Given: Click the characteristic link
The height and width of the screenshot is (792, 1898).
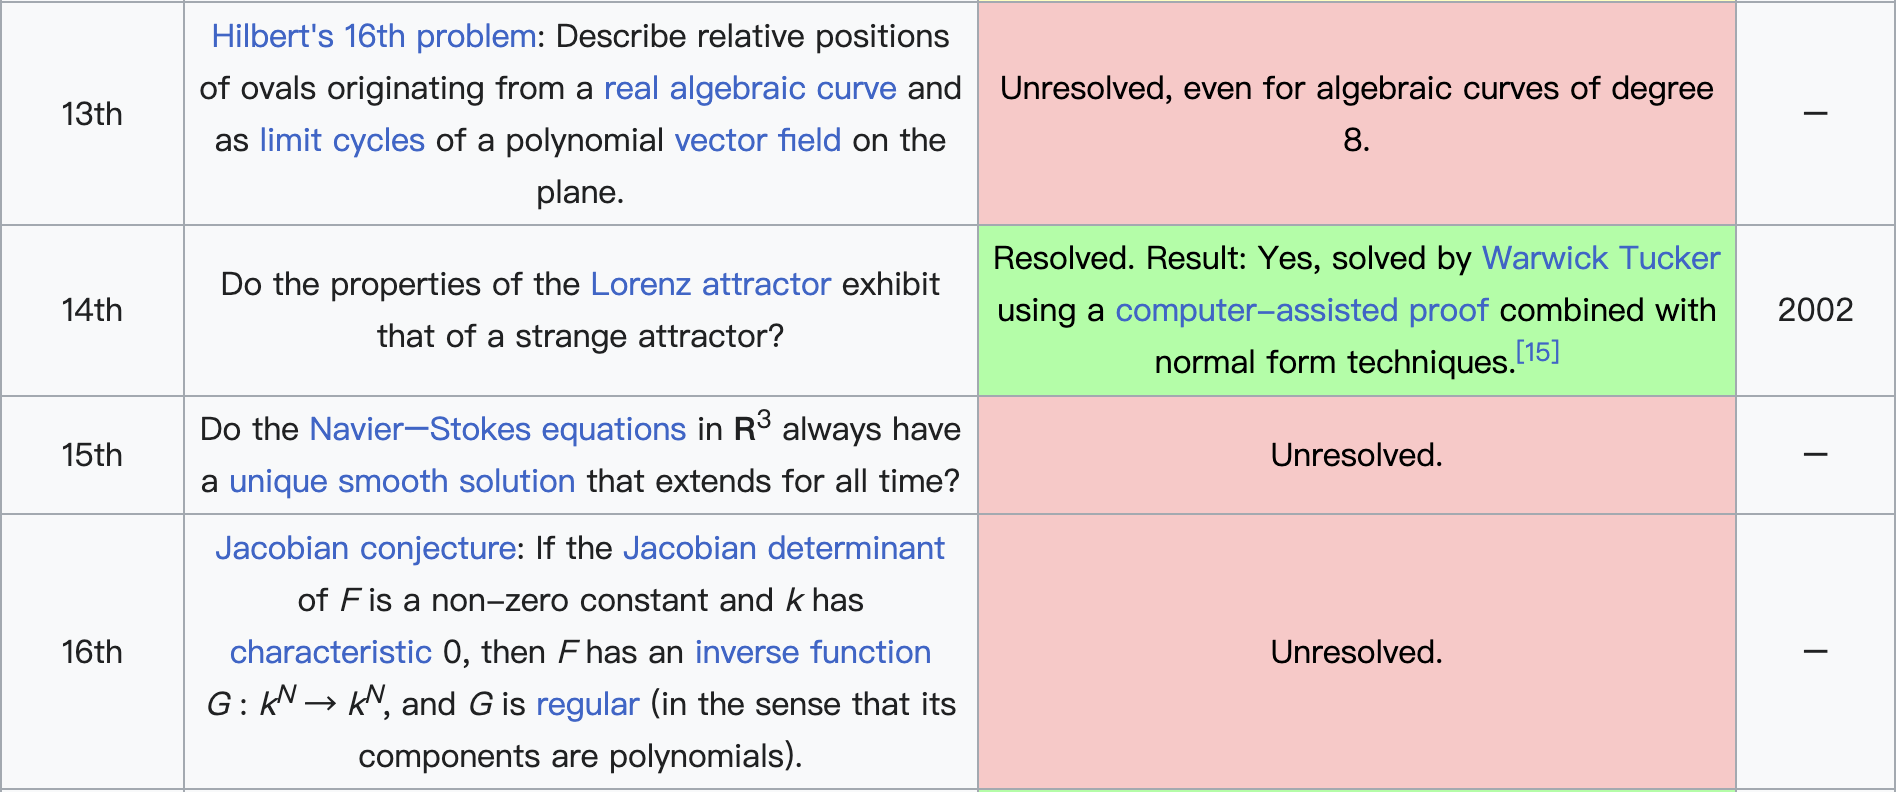Looking at the screenshot, I should point(330,653).
